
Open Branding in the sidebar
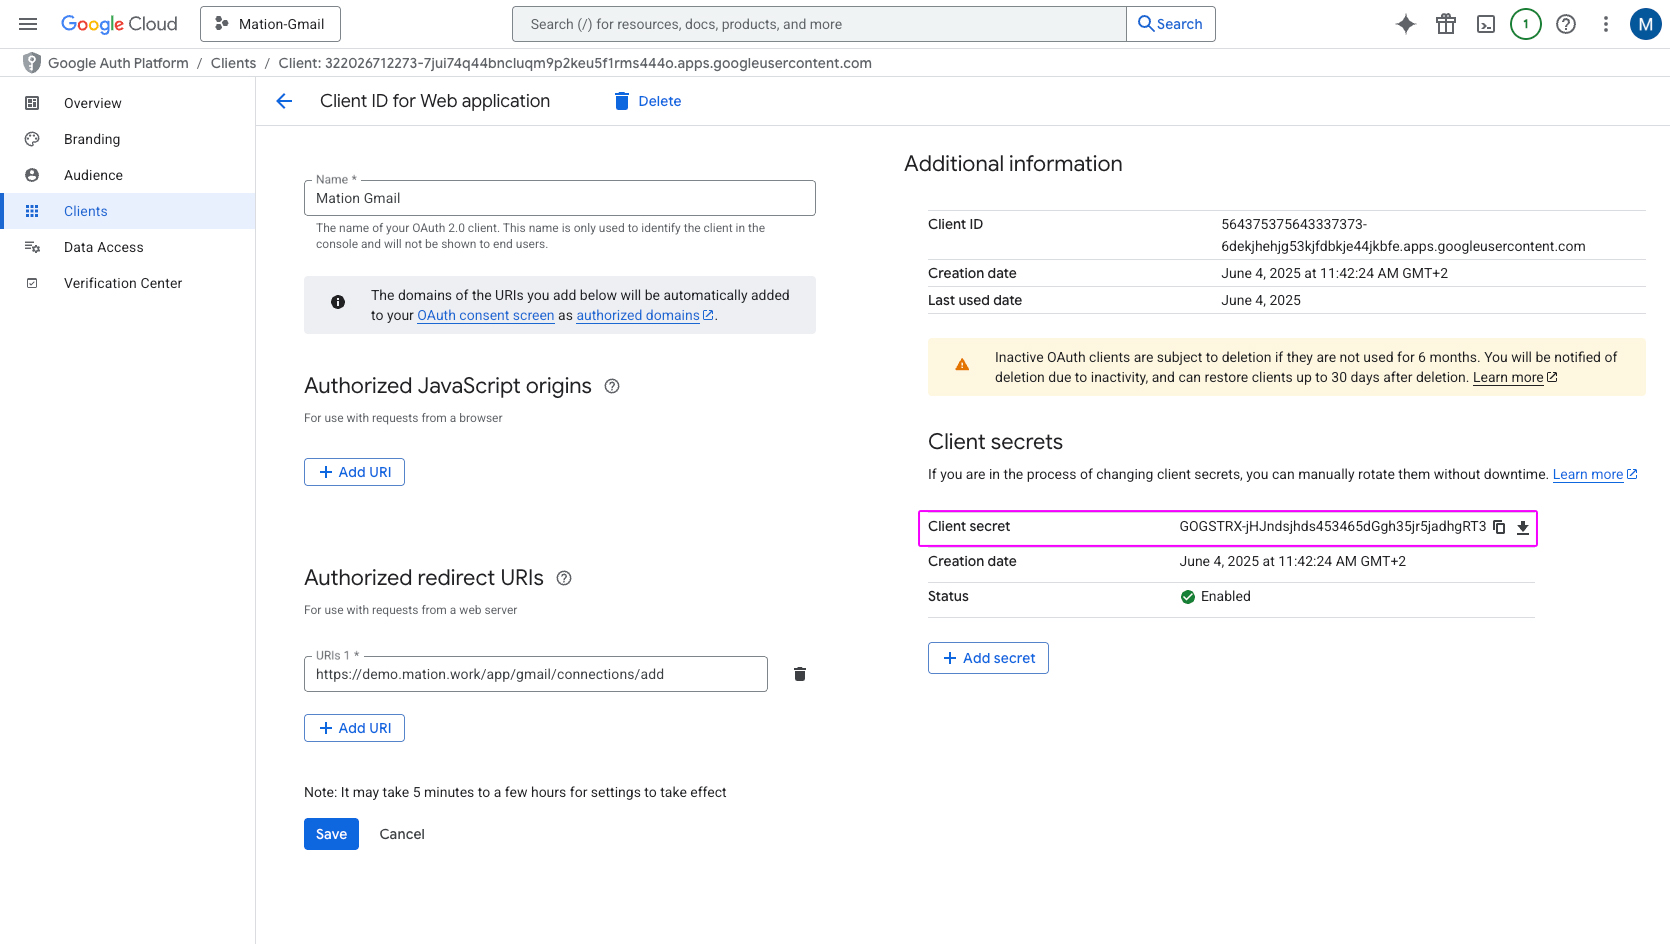(128, 139)
